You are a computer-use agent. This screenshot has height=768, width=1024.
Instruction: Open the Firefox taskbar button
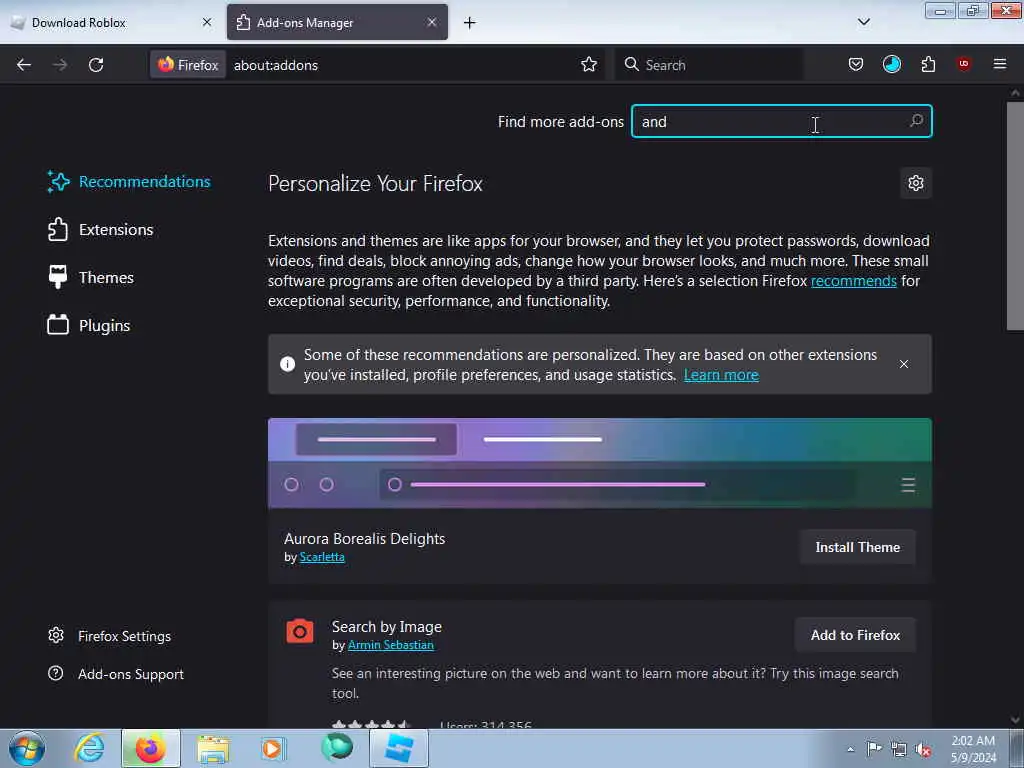click(150, 748)
